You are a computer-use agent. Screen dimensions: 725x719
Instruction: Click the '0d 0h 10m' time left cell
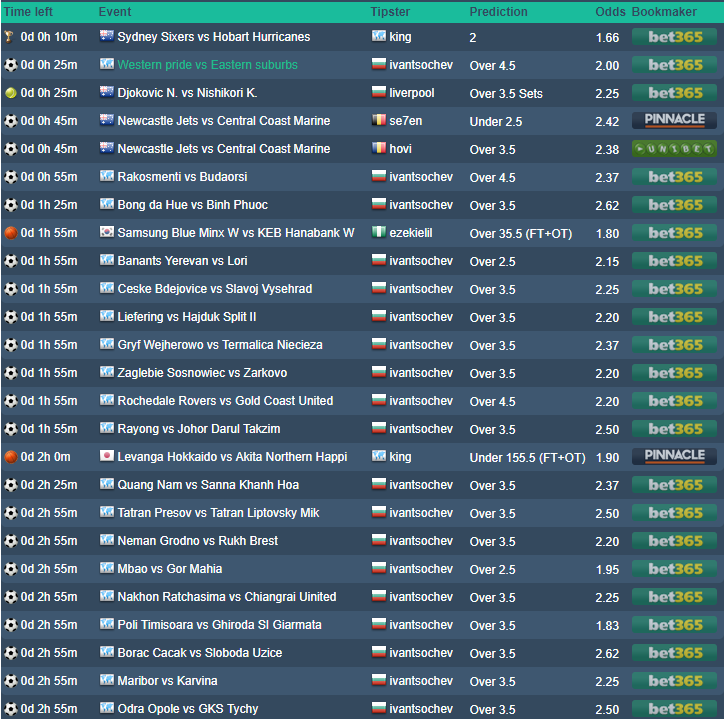point(49,37)
